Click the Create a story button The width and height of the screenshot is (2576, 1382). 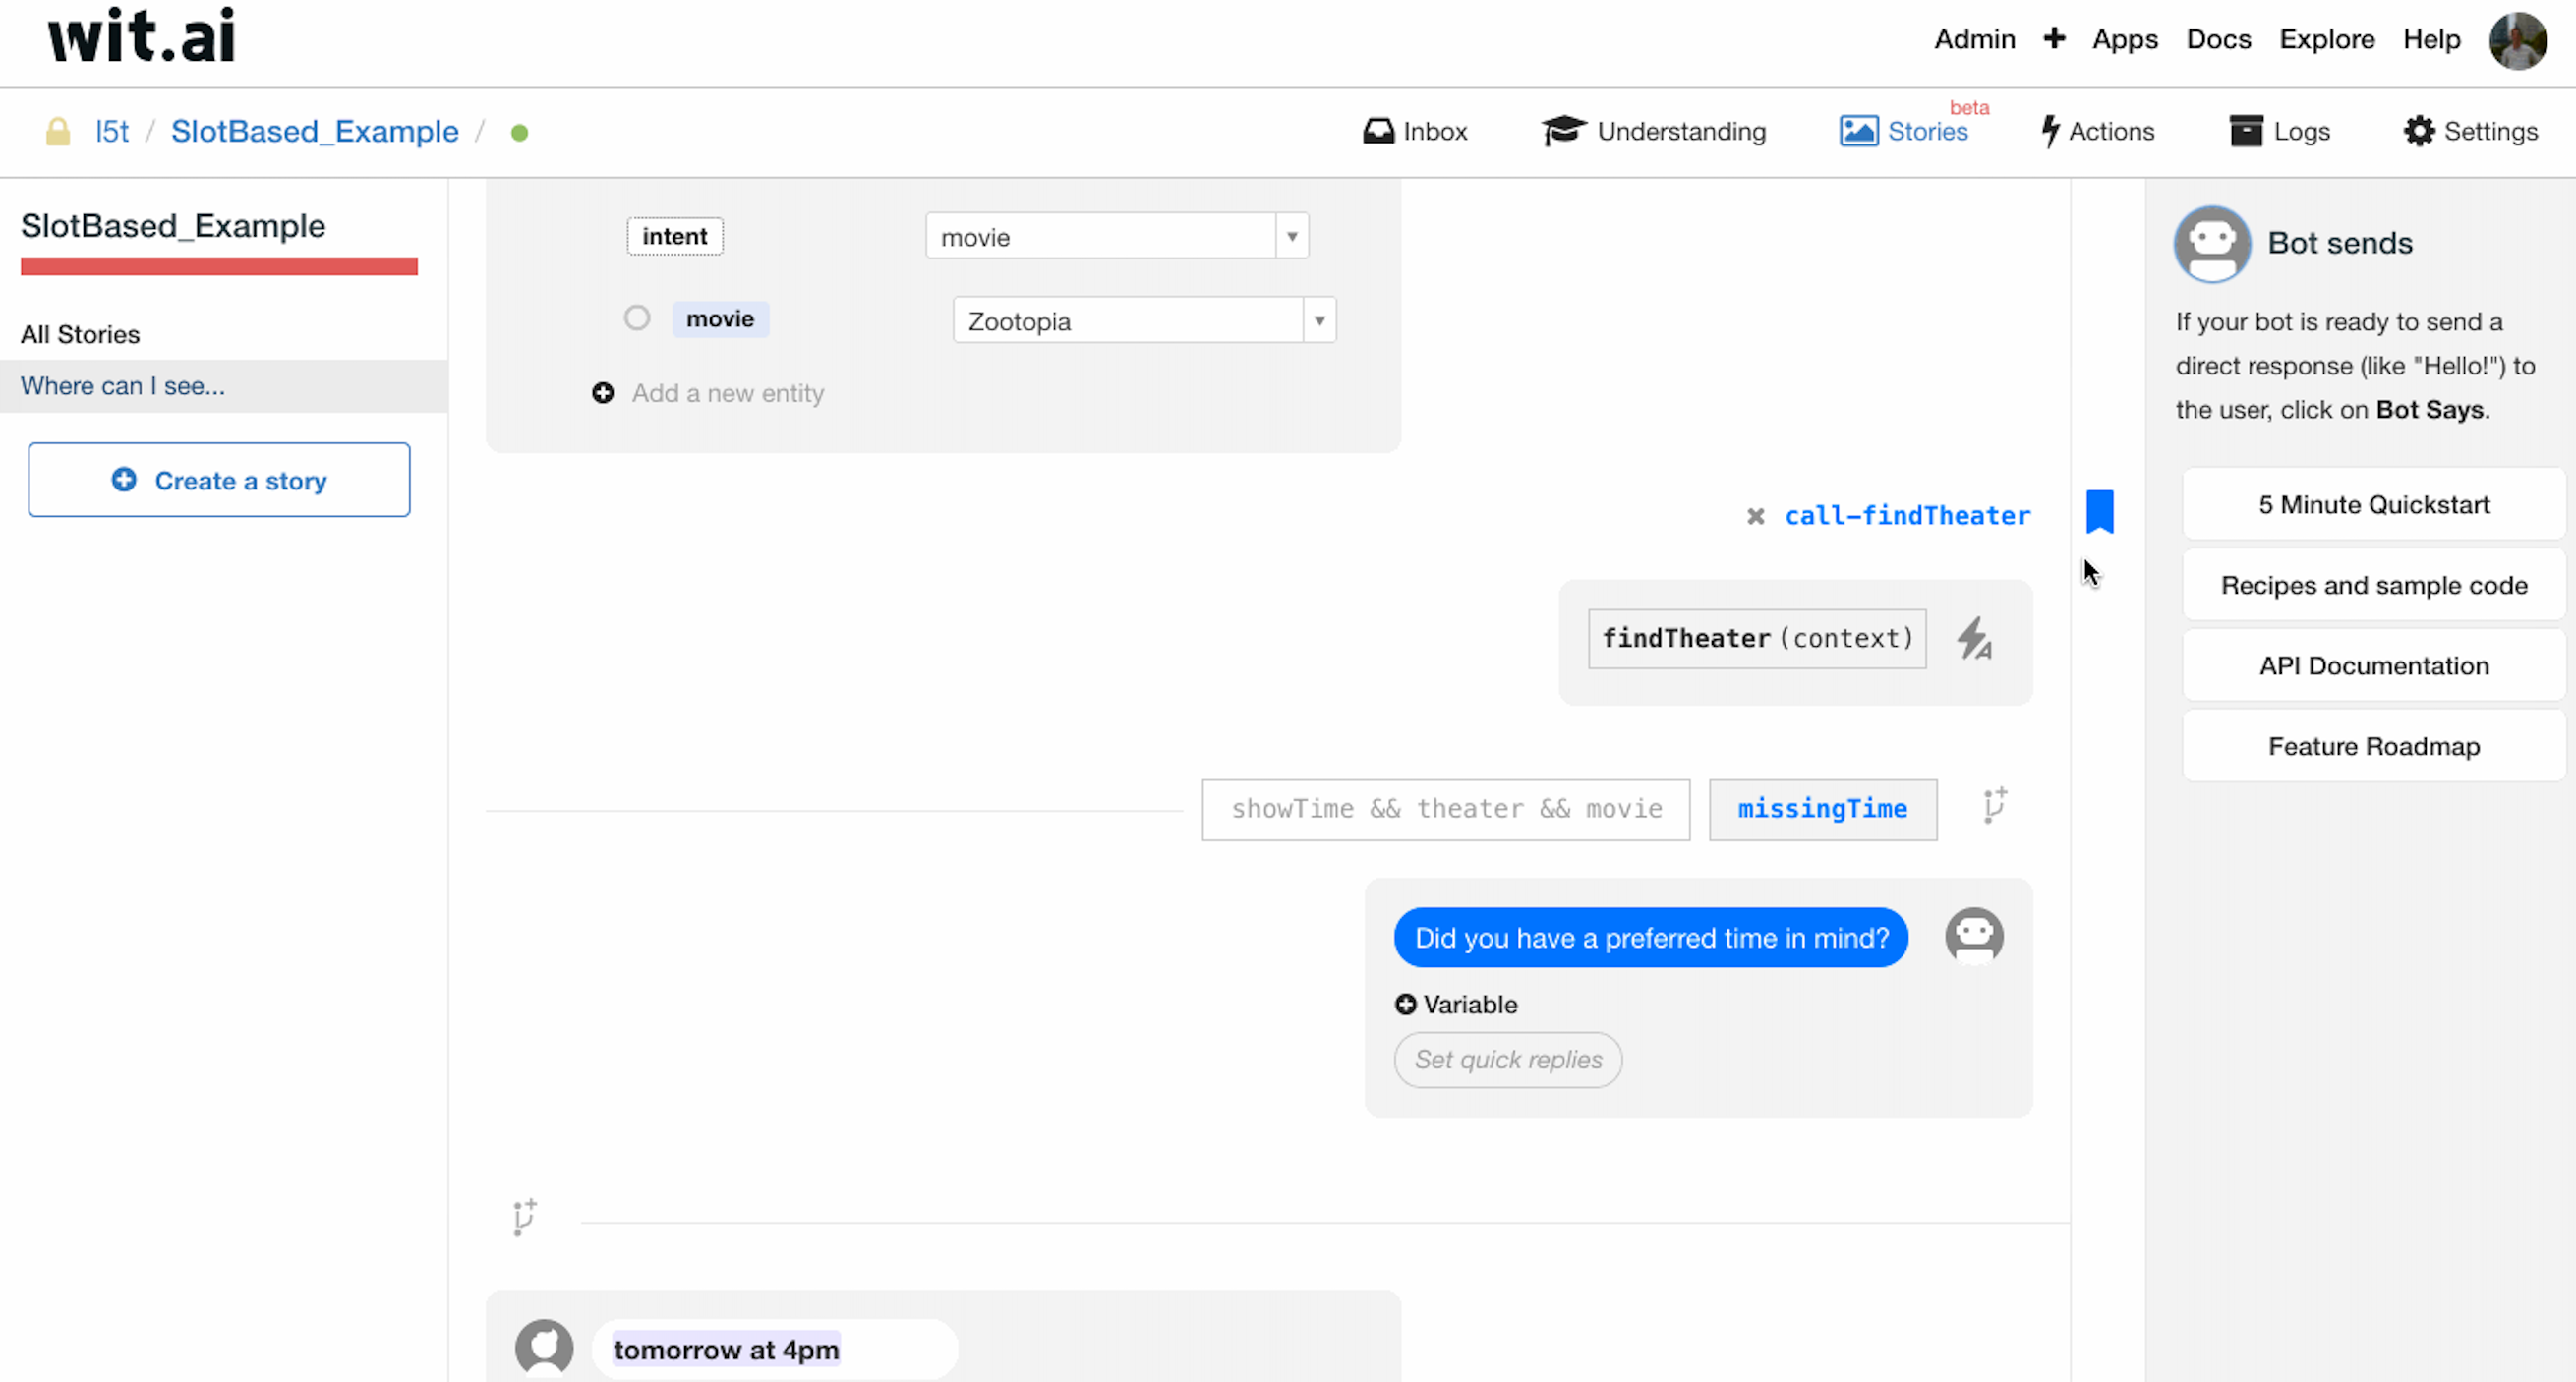coord(219,480)
